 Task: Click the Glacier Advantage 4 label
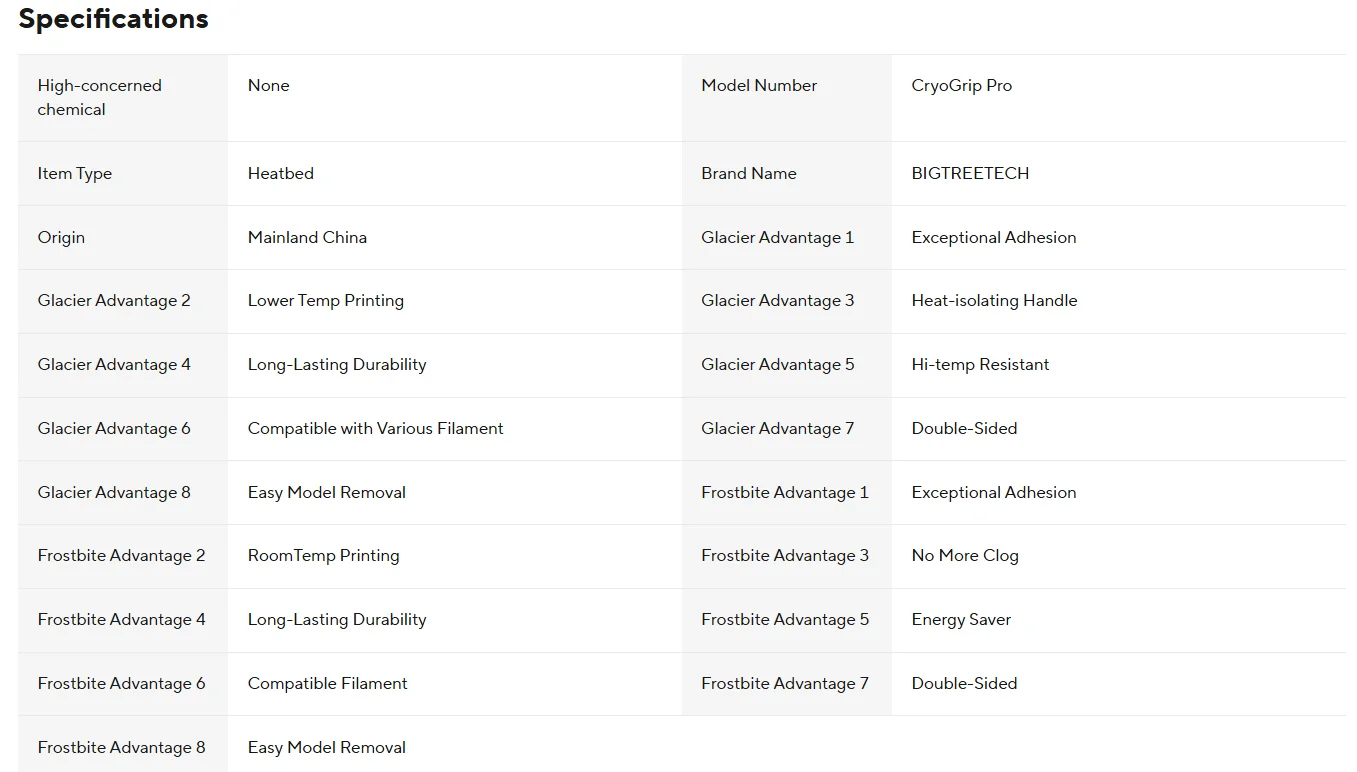114,365
